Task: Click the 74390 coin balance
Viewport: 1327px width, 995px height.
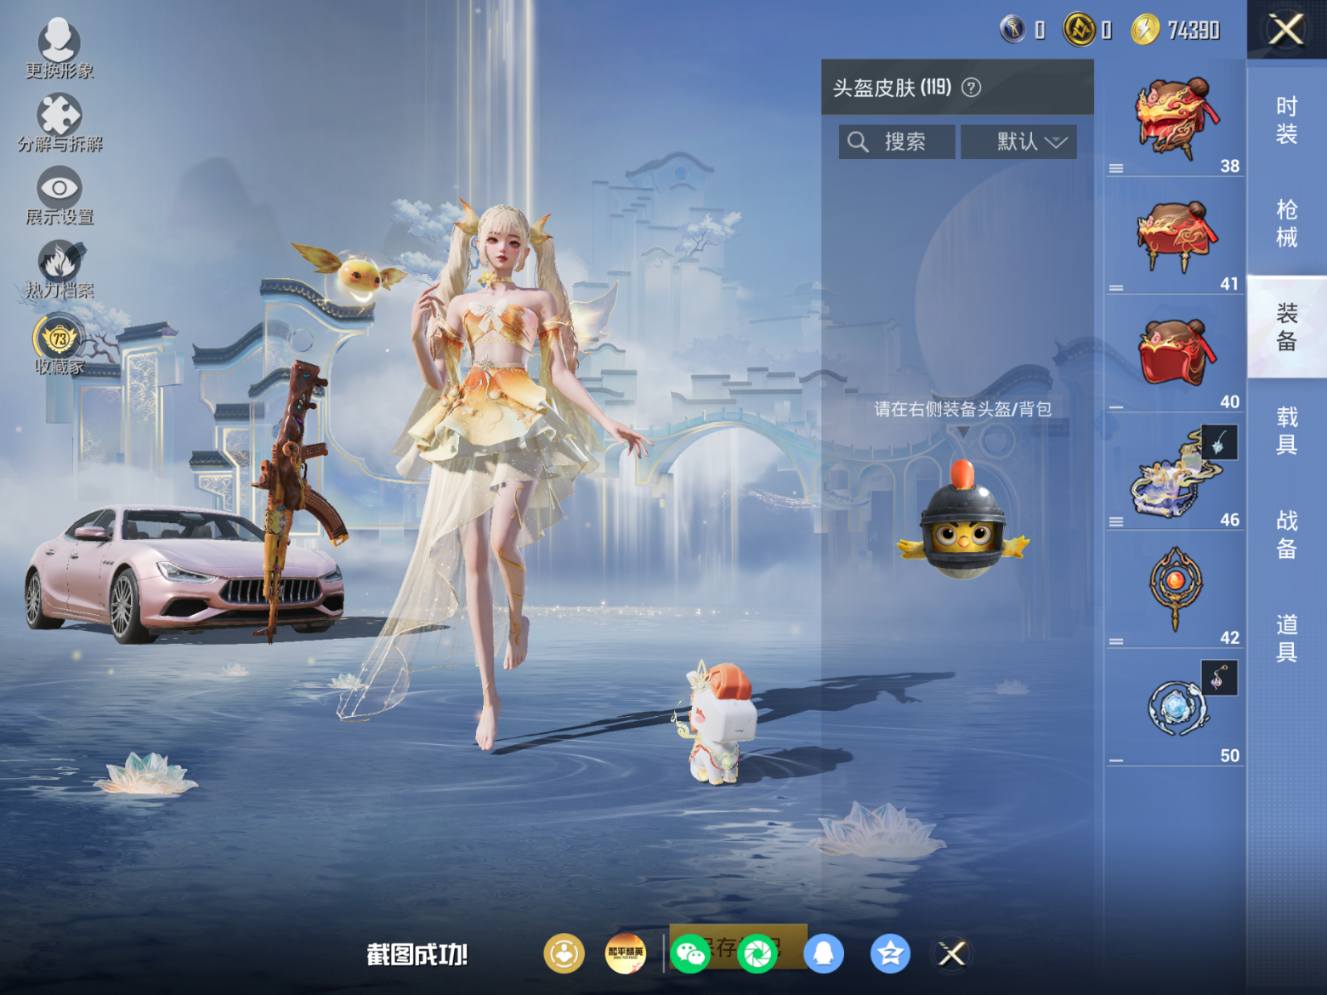Action: tap(1193, 31)
